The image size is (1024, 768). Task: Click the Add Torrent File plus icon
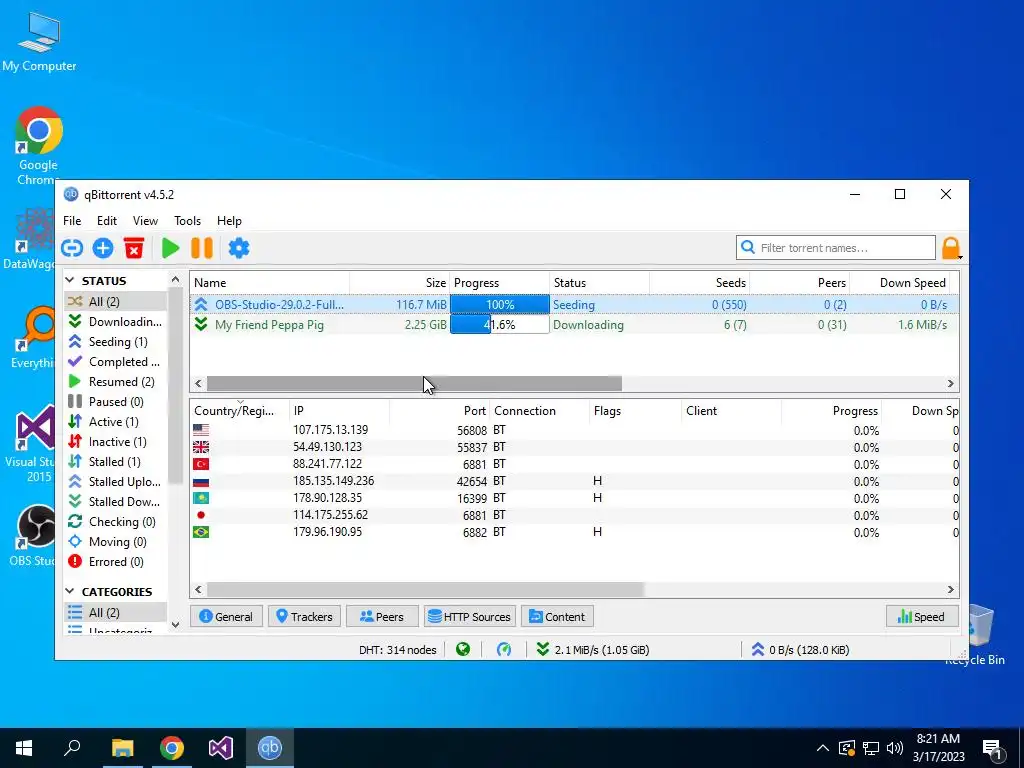point(103,248)
